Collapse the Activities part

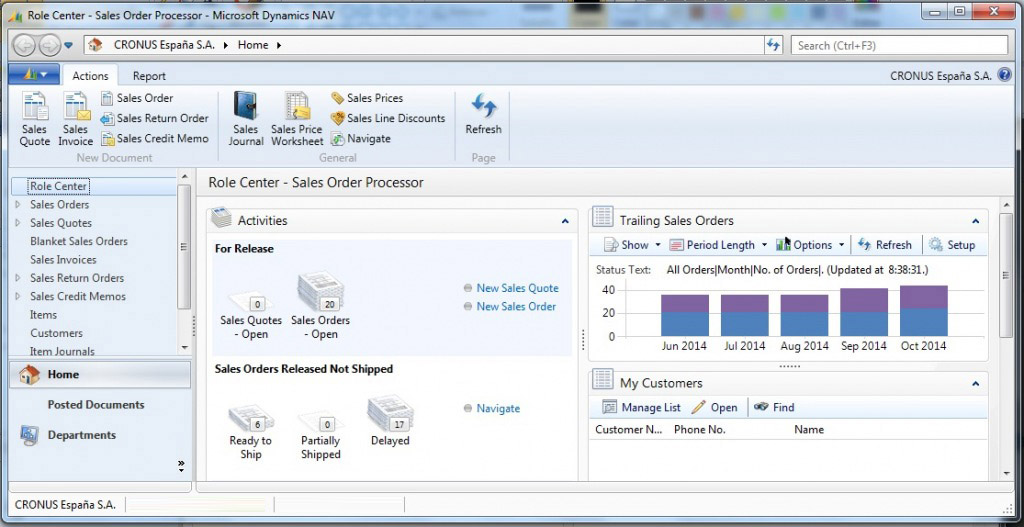click(x=565, y=221)
